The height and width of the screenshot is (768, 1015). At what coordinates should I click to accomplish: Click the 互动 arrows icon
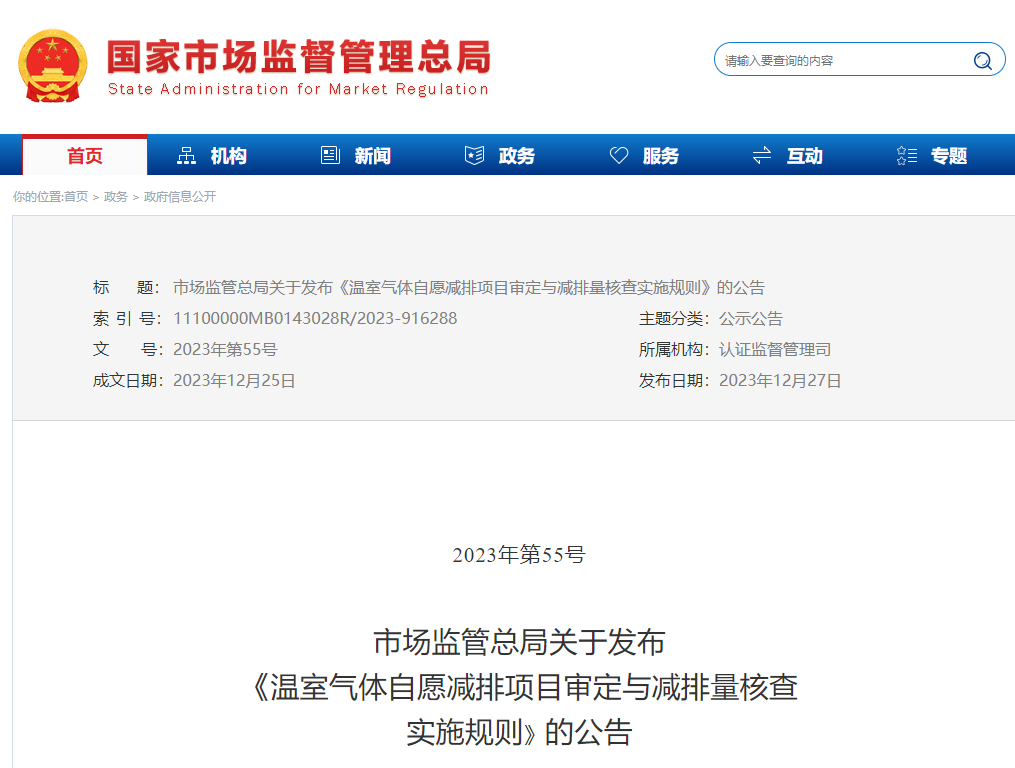pyautogui.click(x=761, y=155)
